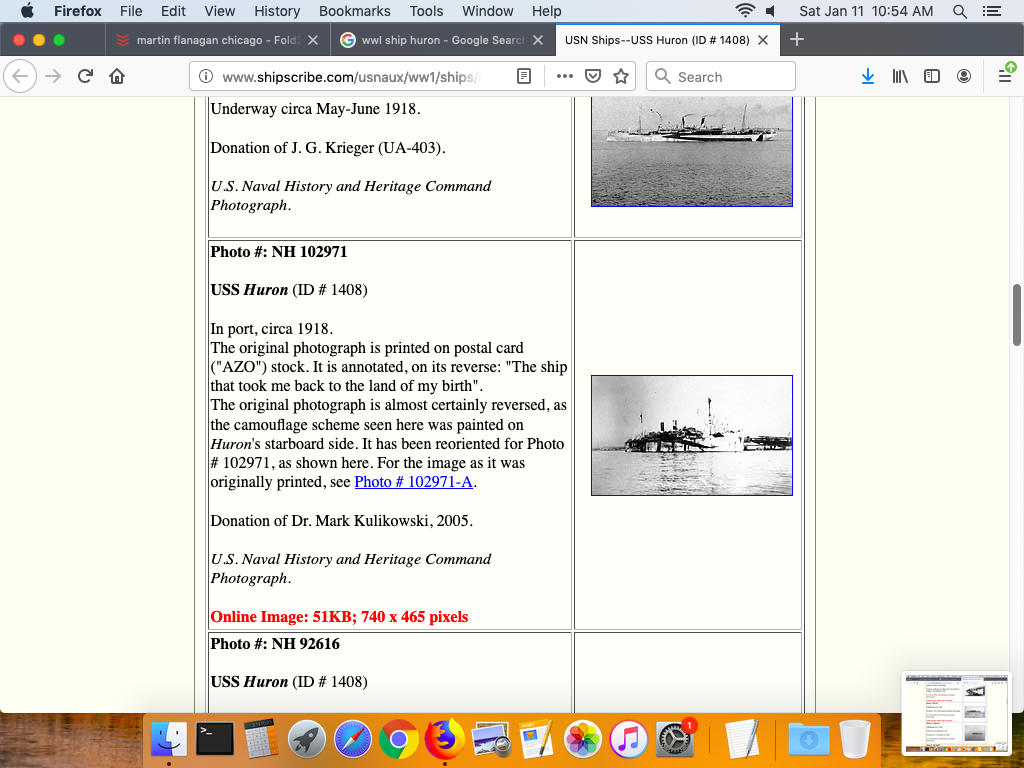Open the Firefox Library menu
Viewport: 1024px width, 768px height.
click(900, 77)
